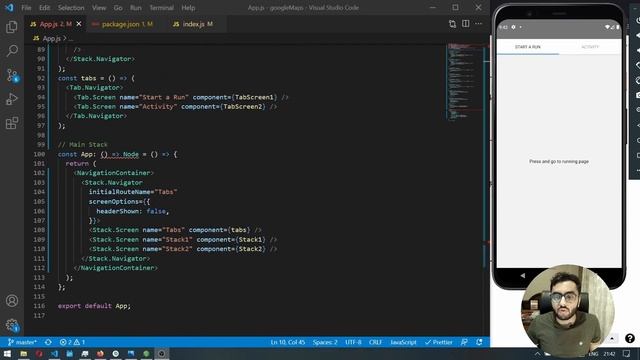This screenshot has width=640, height=360.
Task: Tap the ACTIVITY tab in the emulator
Action: [590, 47]
